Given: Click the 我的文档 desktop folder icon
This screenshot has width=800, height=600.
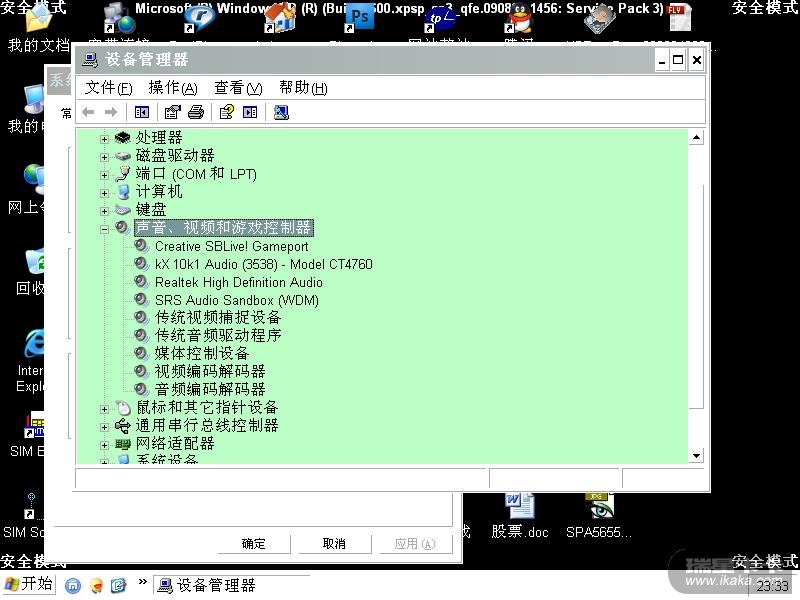Looking at the screenshot, I should click(x=37, y=20).
